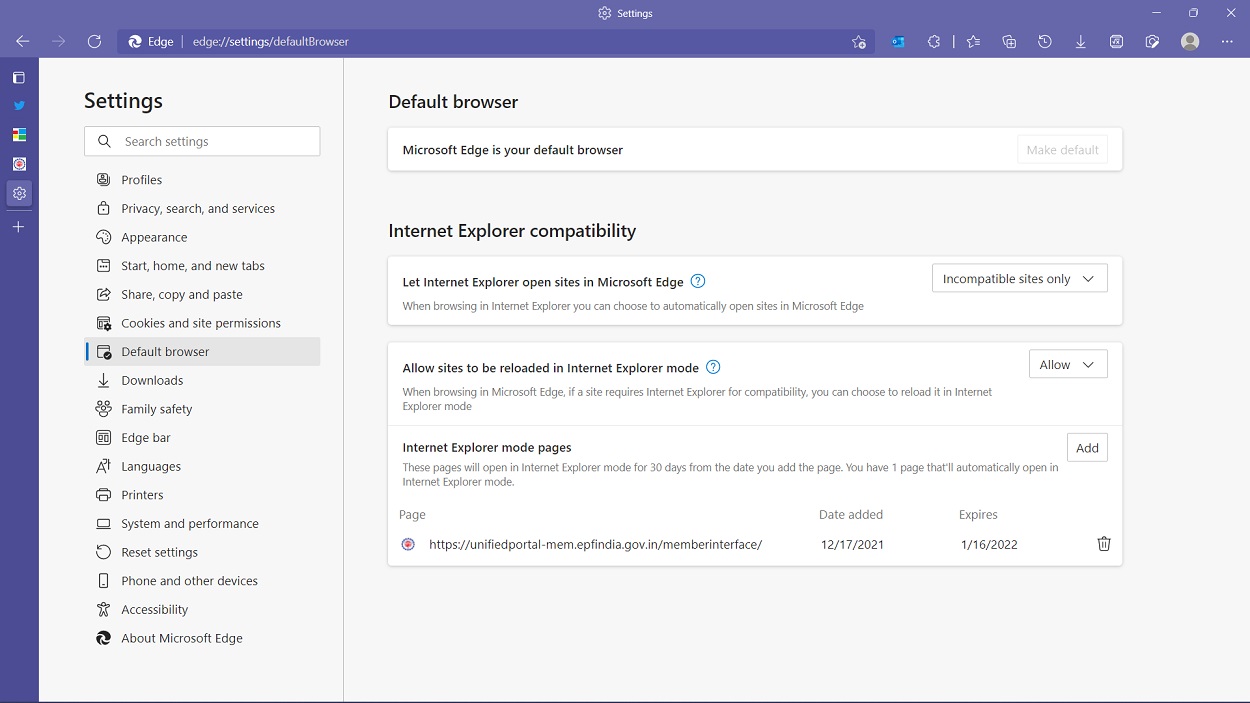The width and height of the screenshot is (1250, 703).
Task: Open Cookies and site permissions
Action: coord(202,323)
